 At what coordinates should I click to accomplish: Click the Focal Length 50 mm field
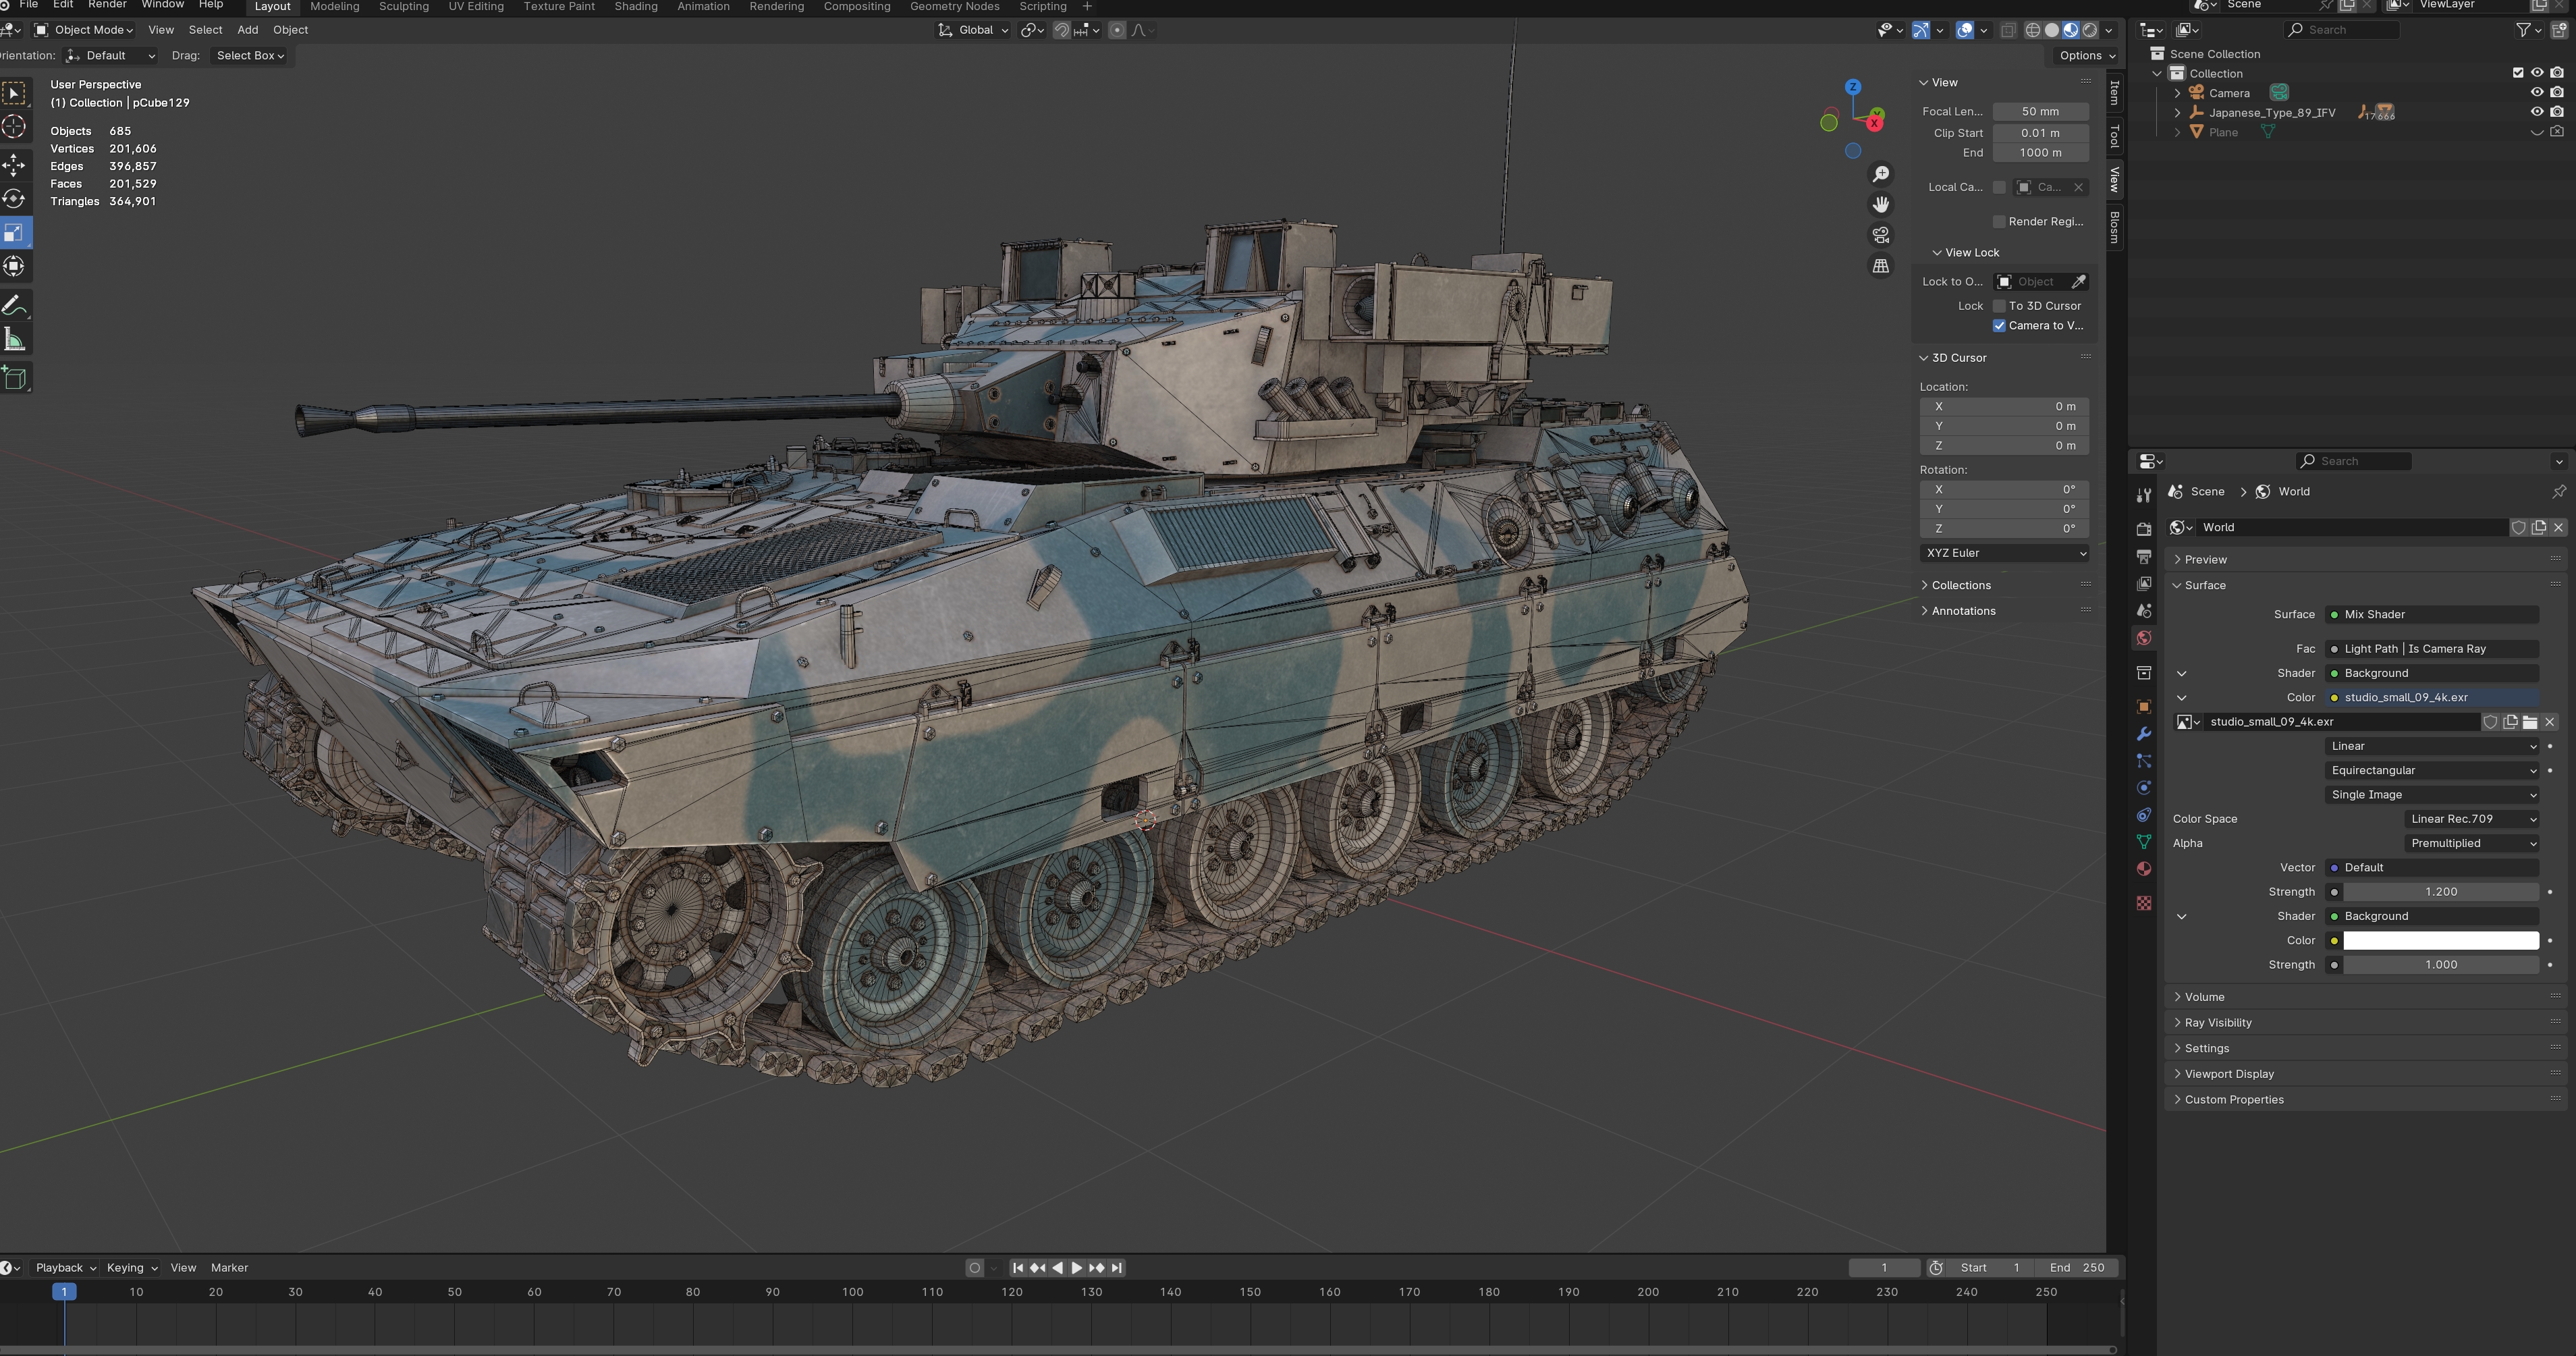[x=2040, y=112]
